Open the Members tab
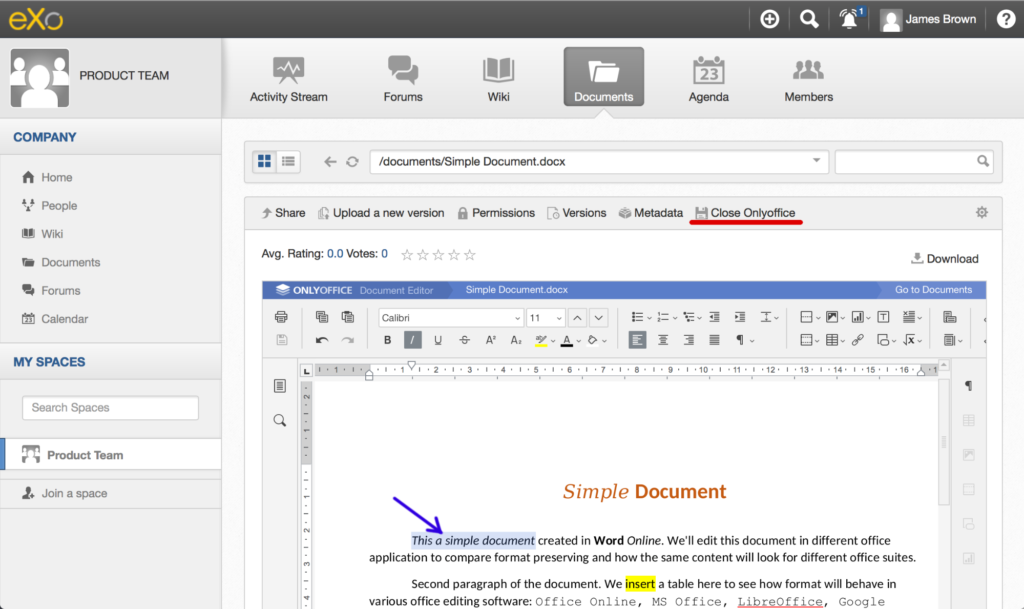 [808, 78]
